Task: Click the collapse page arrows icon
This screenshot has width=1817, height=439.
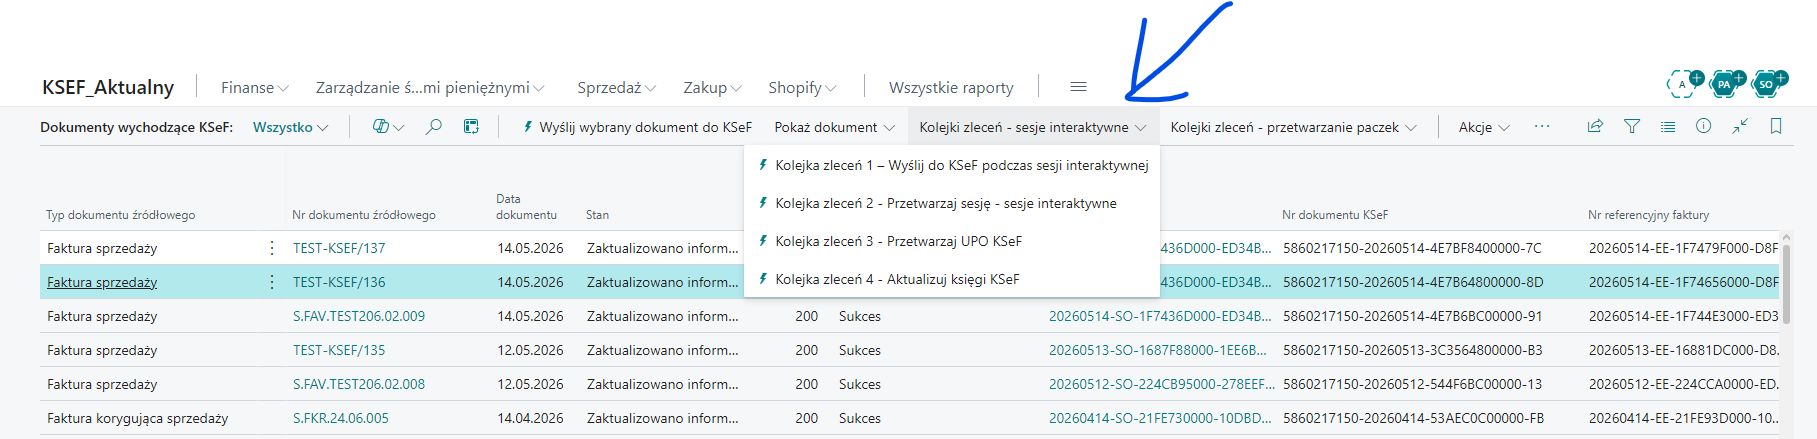Action: (1740, 126)
